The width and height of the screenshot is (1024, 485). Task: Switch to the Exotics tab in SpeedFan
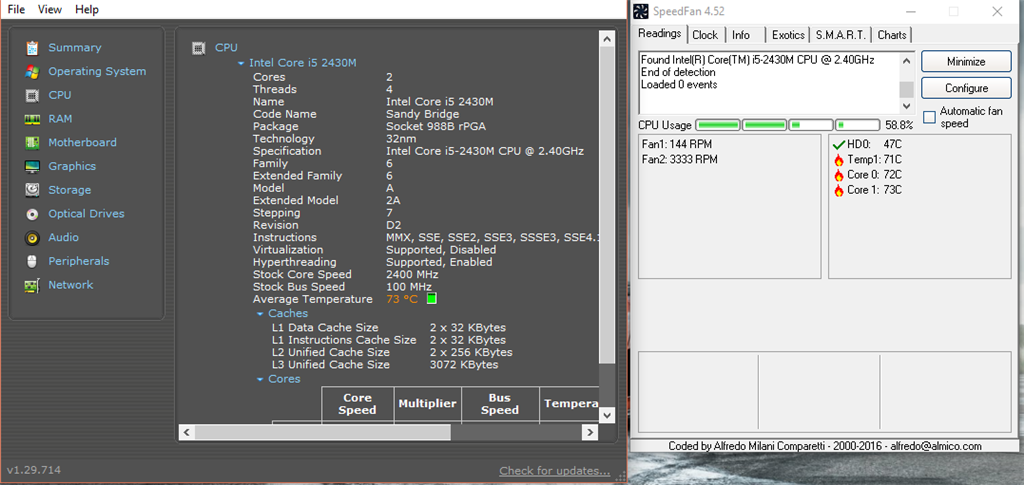(x=788, y=35)
